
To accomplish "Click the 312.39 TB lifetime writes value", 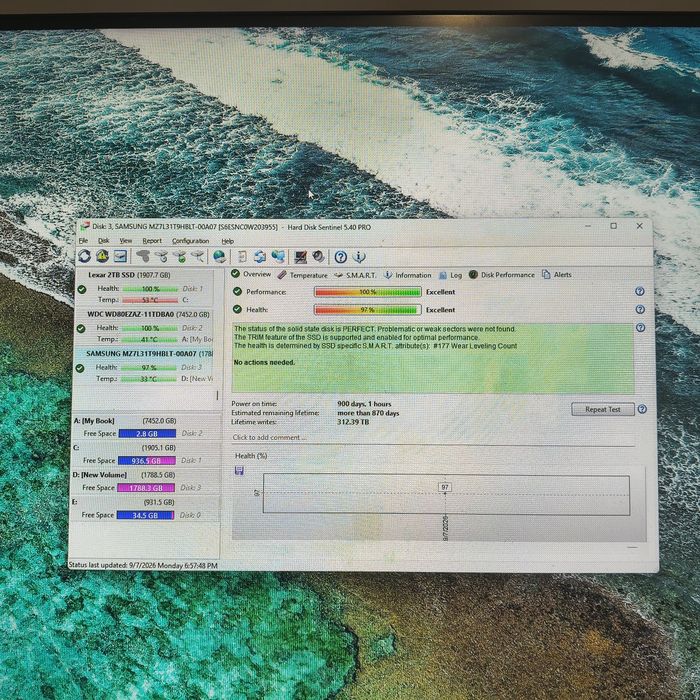I will [x=353, y=422].
